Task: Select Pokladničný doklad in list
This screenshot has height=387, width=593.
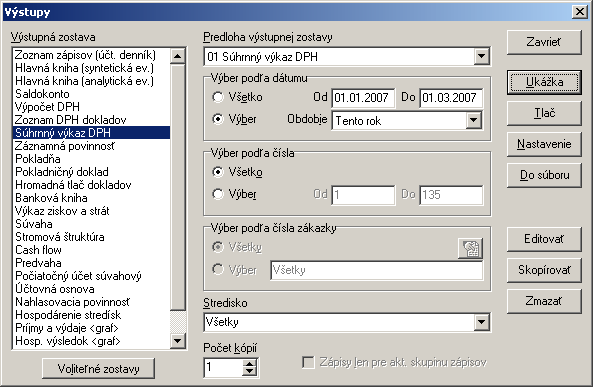Action: (92, 172)
